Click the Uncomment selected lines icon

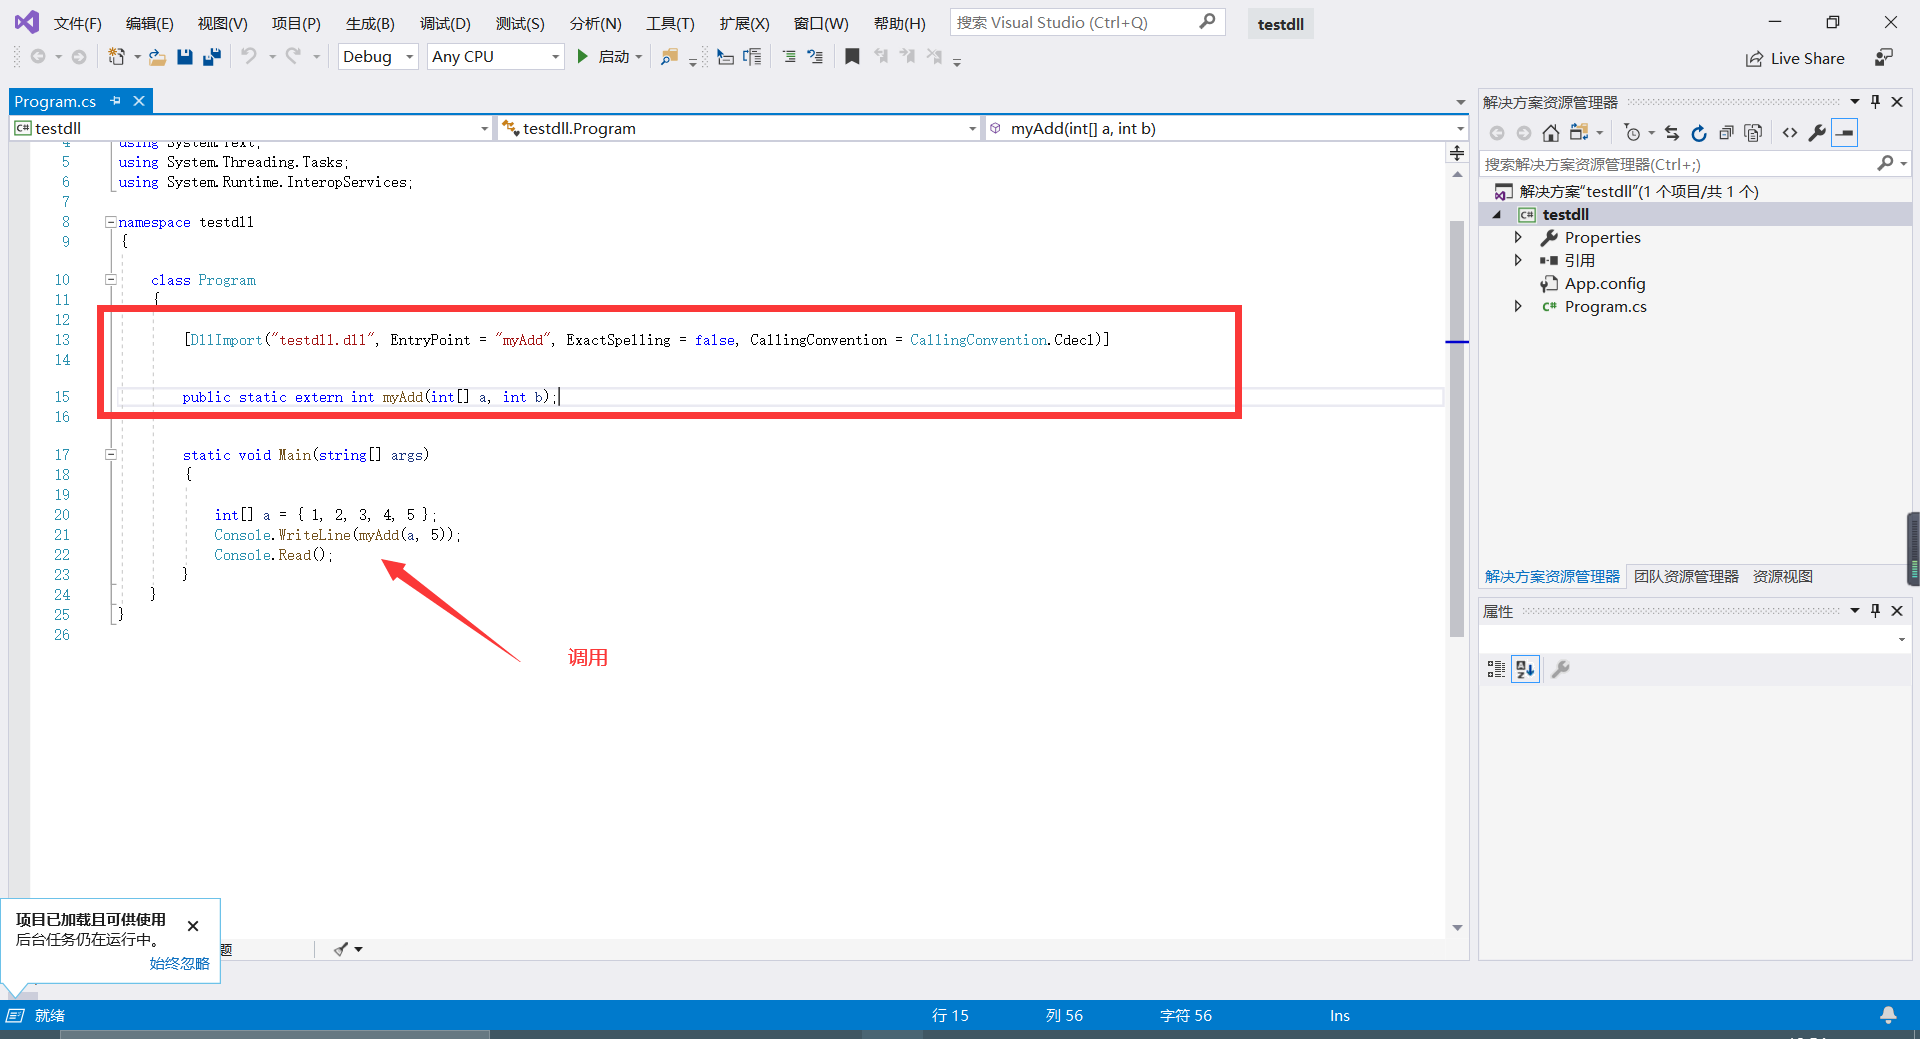[x=815, y=57]
